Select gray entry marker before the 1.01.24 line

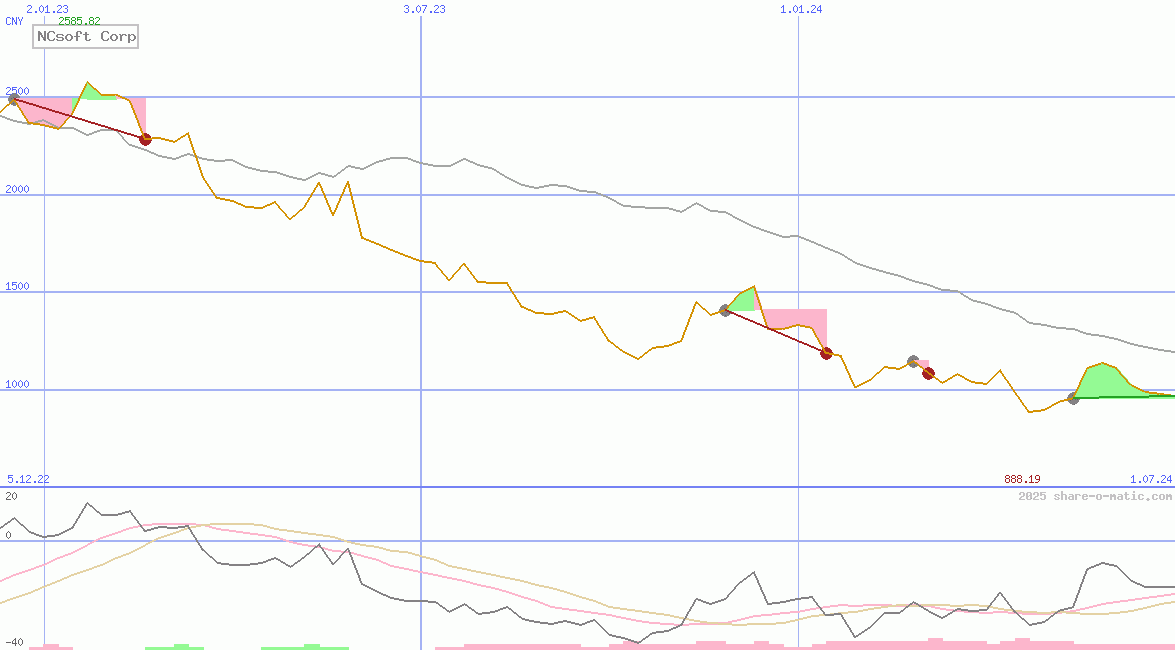[x=725, y=310]
